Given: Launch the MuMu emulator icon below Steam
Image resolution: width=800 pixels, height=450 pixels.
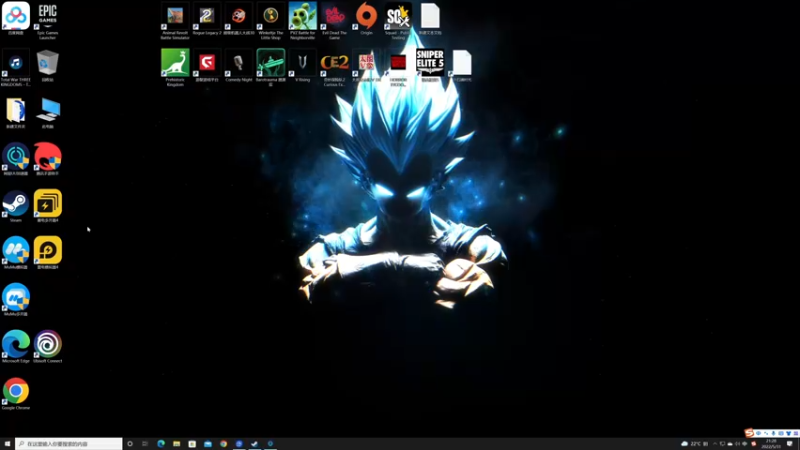Looking at the screenshot, I should (16, 253).
